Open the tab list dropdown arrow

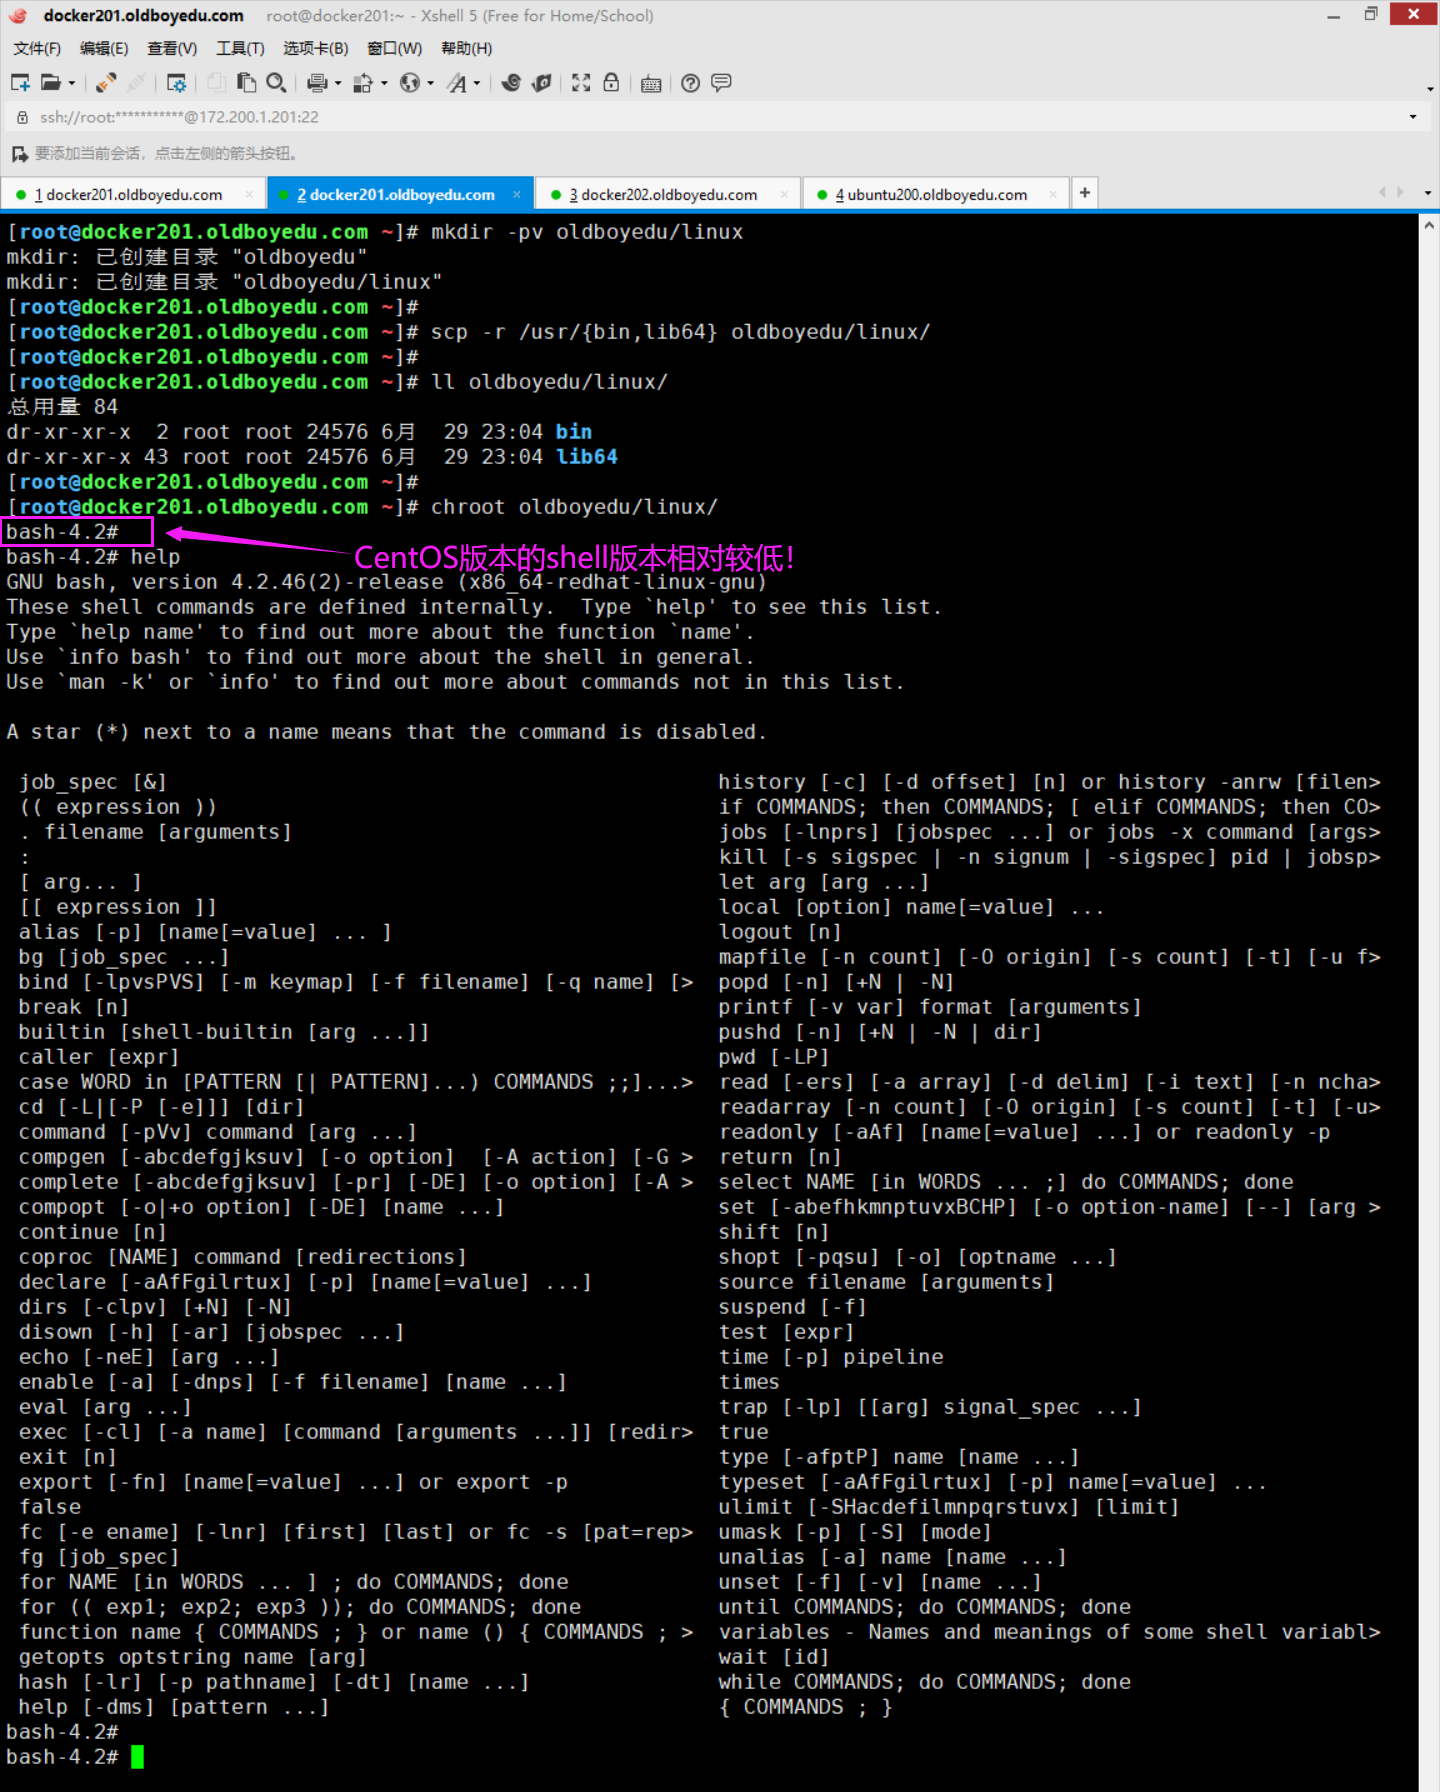click(1427, 193)
